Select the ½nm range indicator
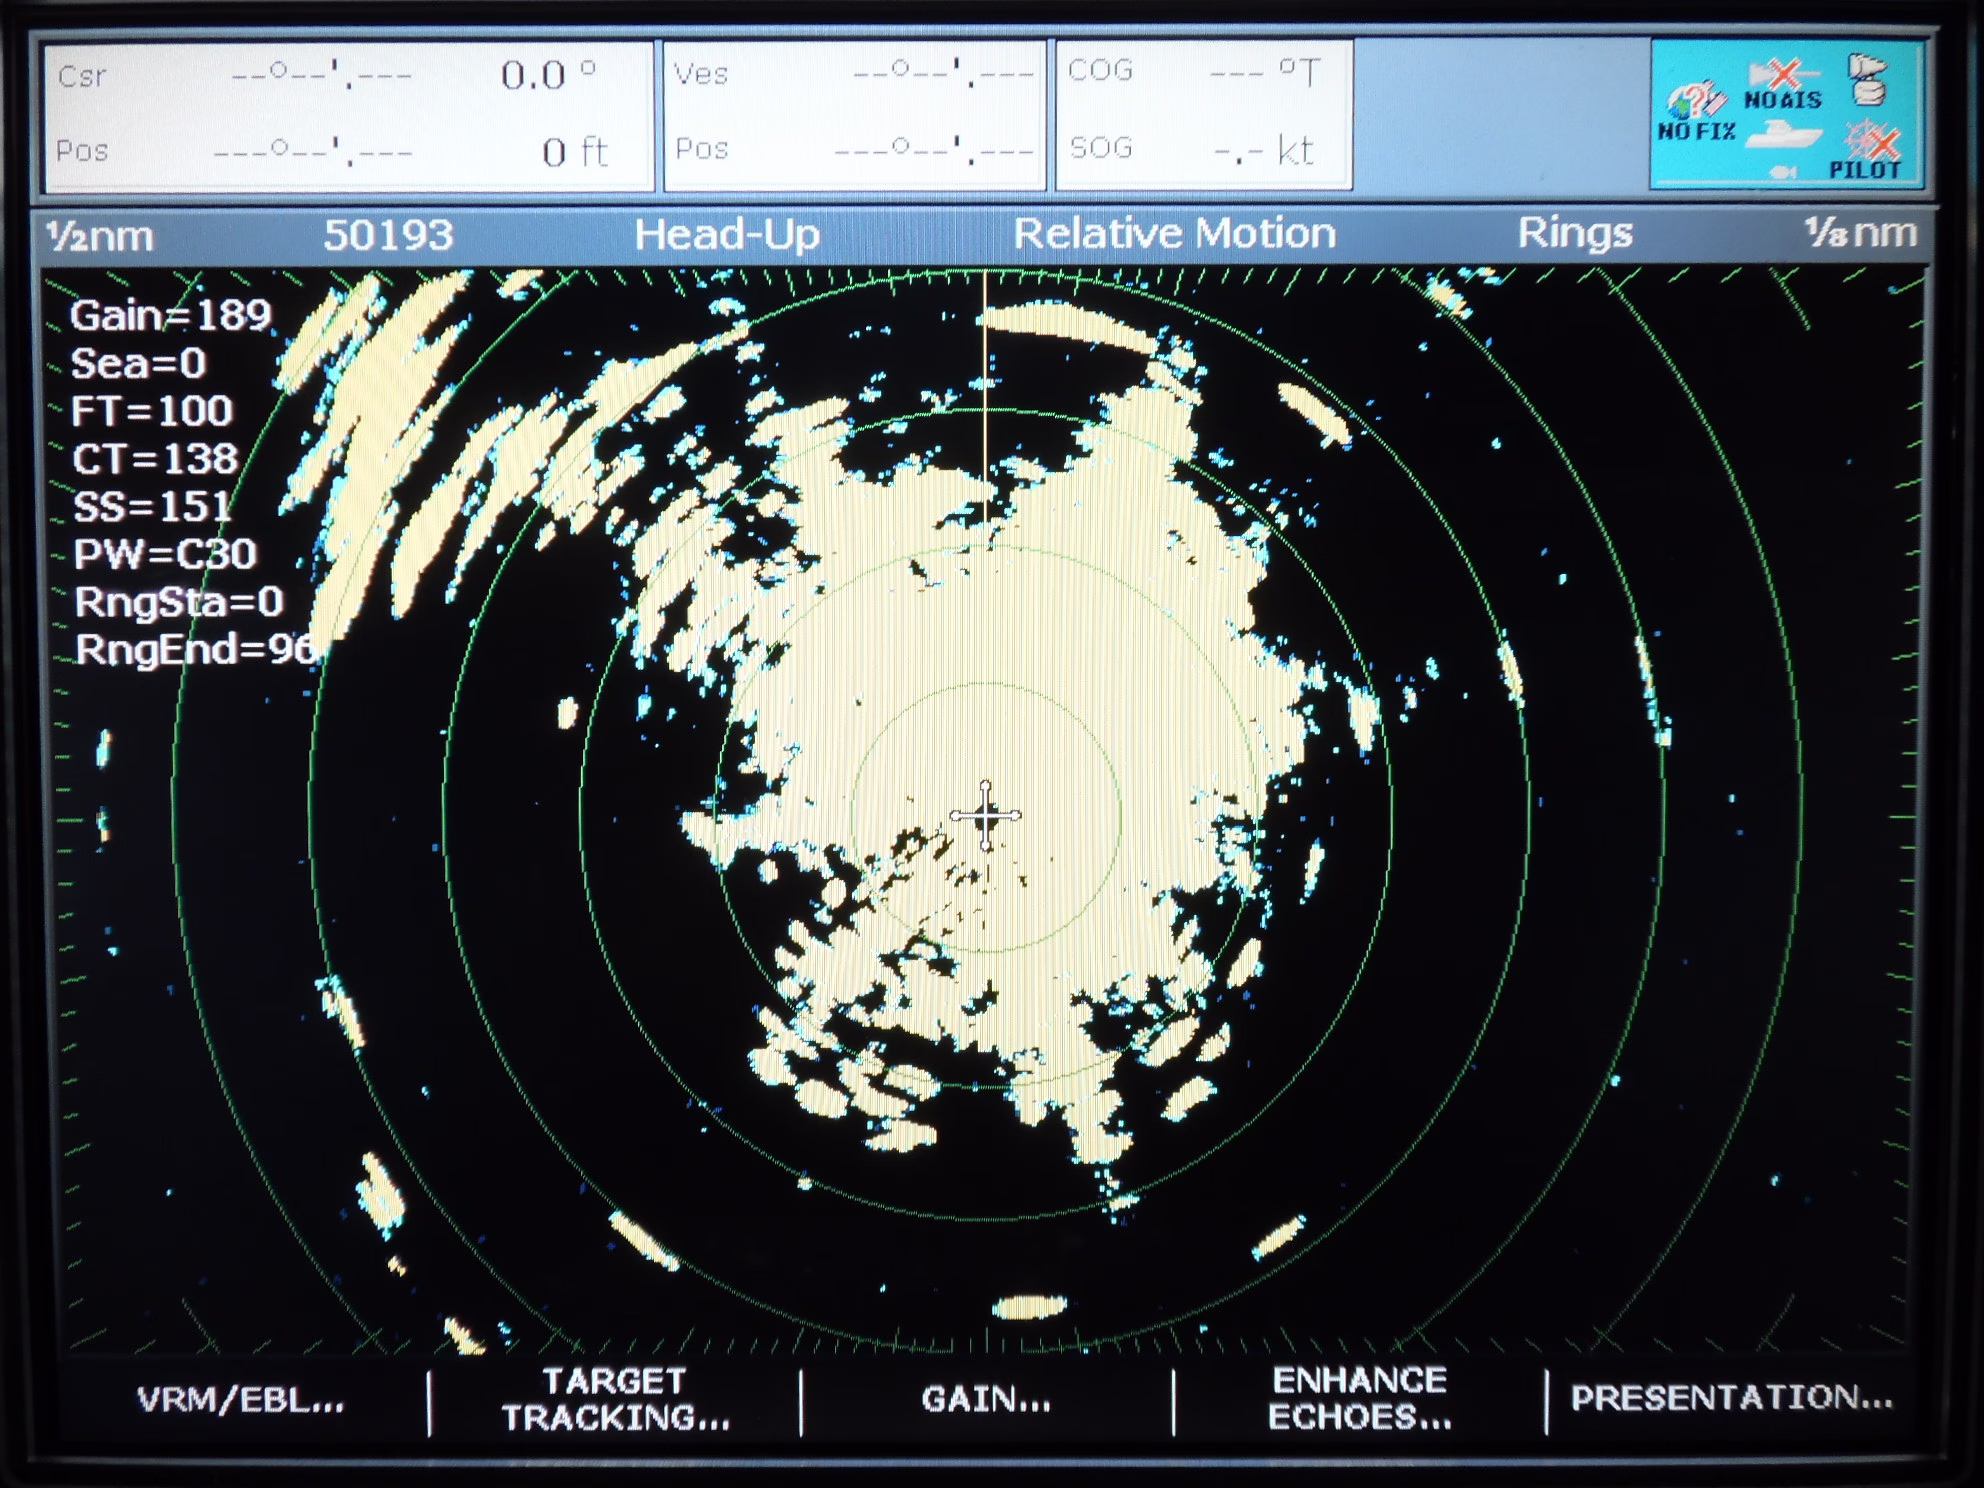Screen dimensions: 1984x1488 pyautogui.click(x=100, y=236)
